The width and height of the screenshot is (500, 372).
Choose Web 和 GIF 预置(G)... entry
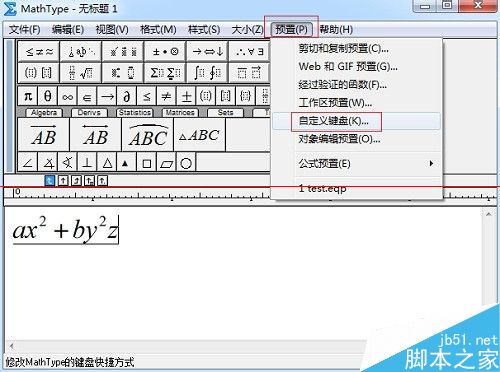tap(357, 67)
